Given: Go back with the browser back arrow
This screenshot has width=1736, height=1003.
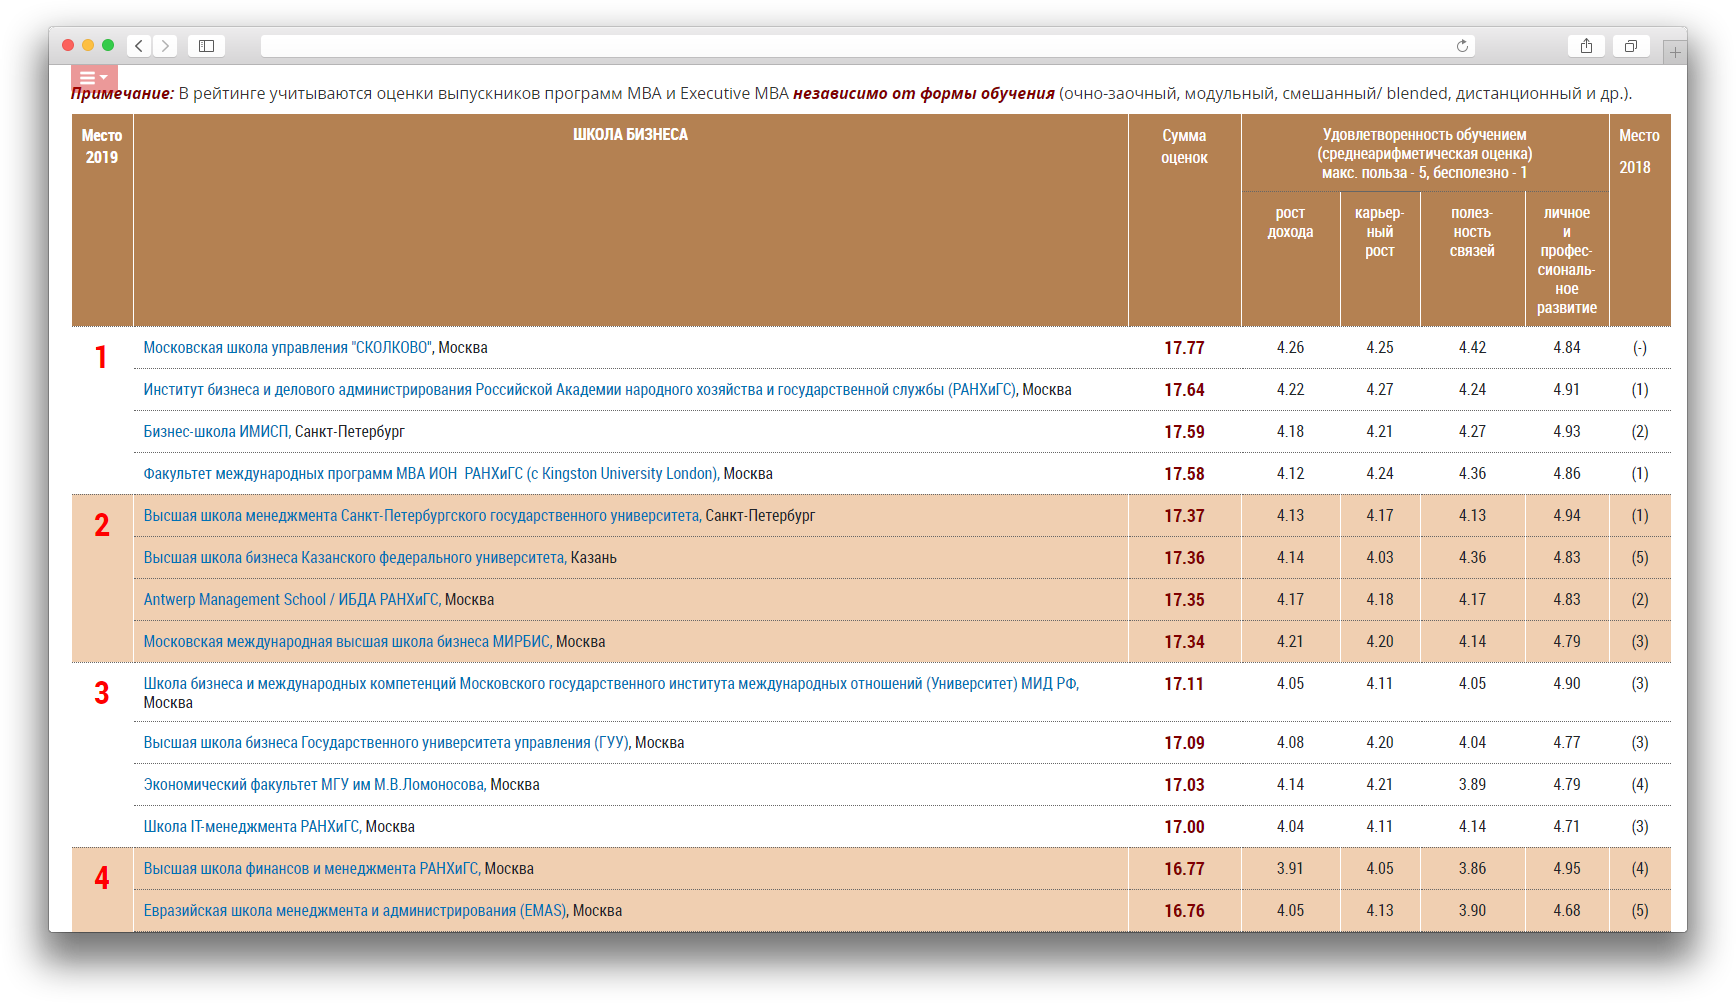Looking at the screenshot, I should [139, 46].
